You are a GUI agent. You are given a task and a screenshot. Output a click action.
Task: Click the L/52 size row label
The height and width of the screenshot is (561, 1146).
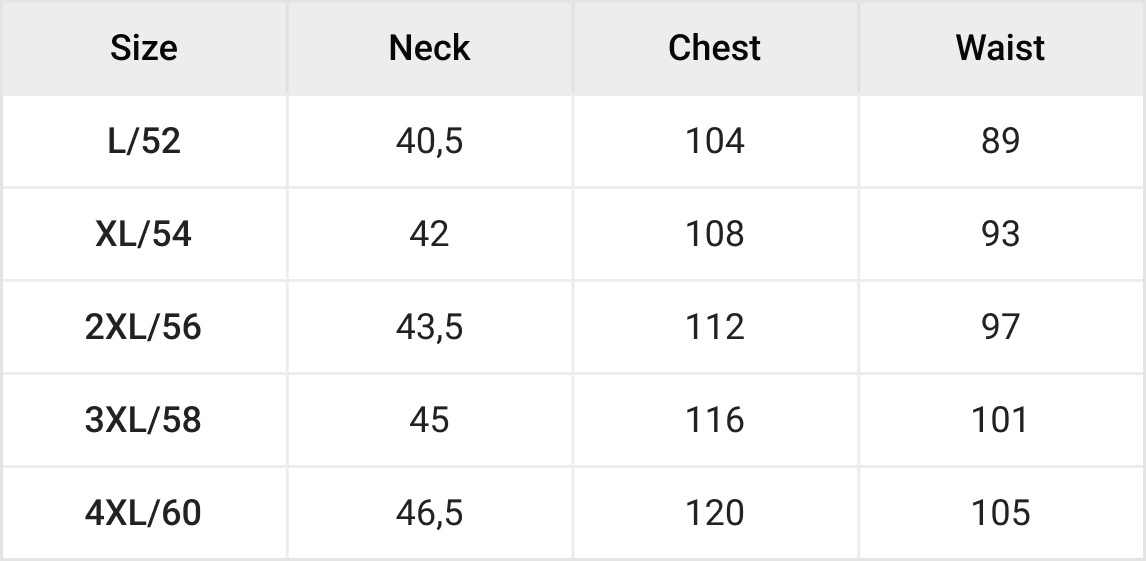tap(144, 141)
